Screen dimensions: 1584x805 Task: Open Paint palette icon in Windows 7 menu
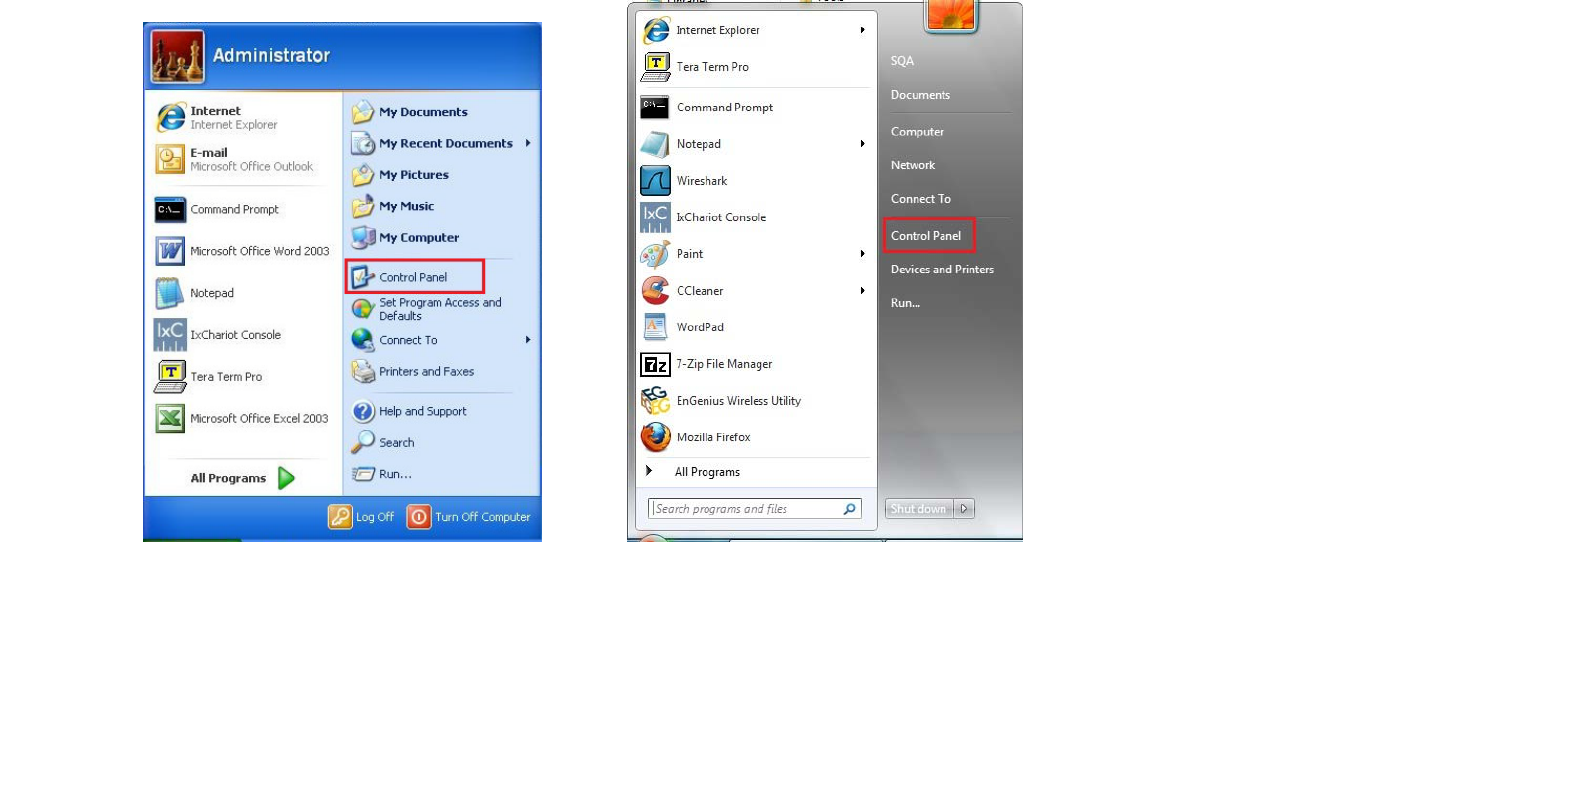point(655,254)
